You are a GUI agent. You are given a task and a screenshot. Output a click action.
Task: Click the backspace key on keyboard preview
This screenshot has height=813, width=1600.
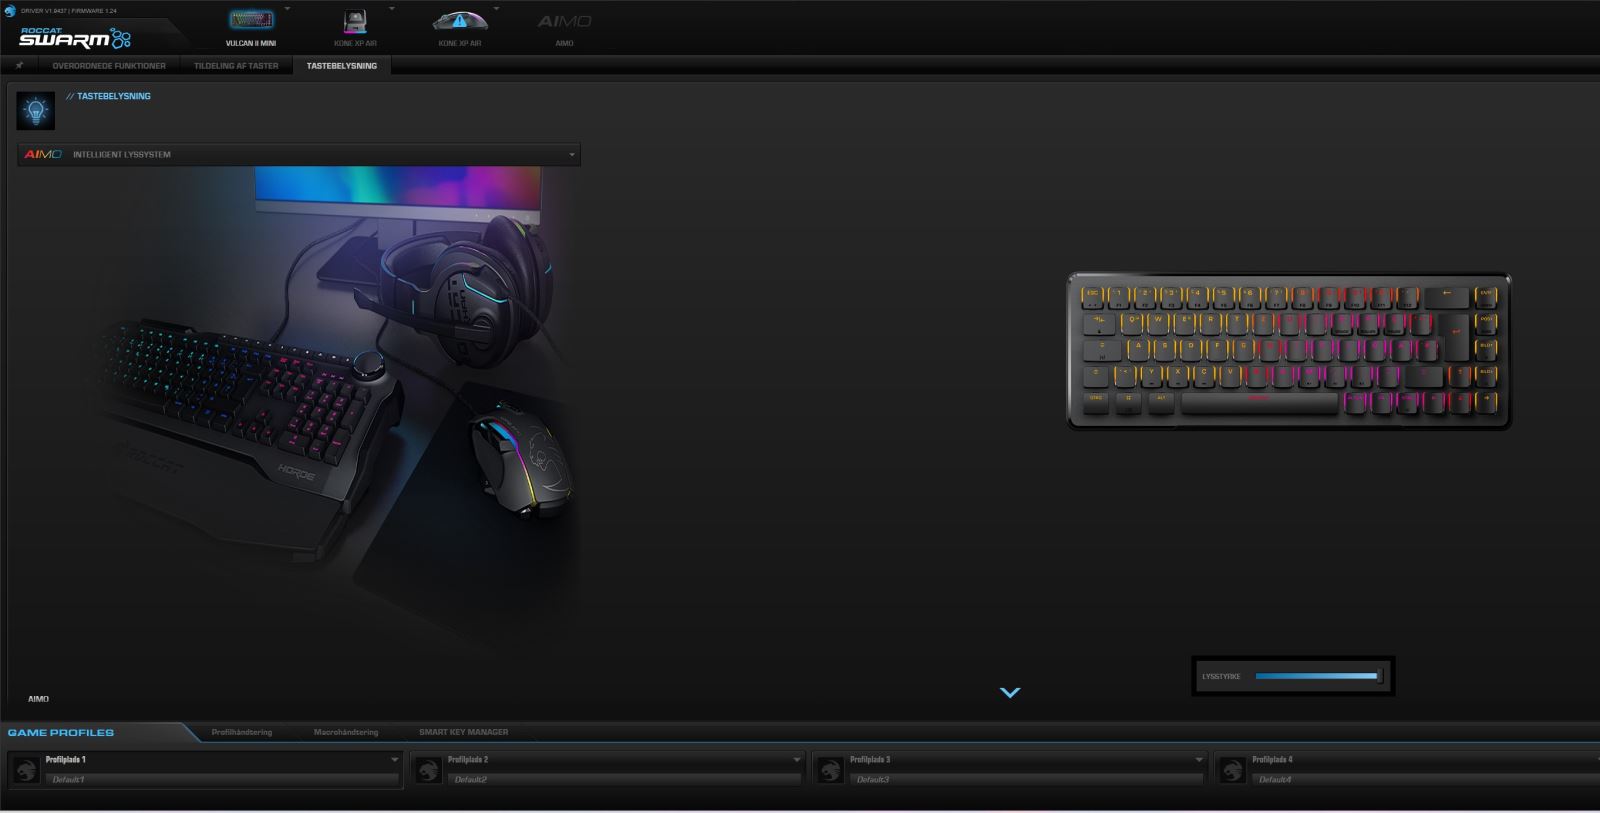[1447, 298]
